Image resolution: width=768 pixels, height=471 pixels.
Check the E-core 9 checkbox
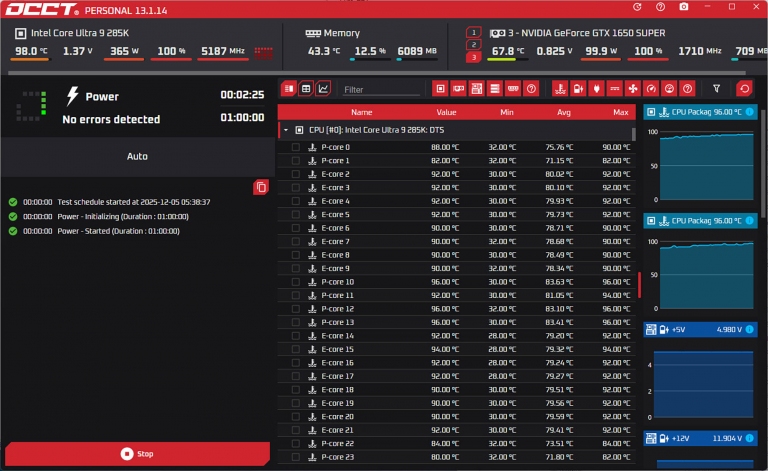[295, 268]
